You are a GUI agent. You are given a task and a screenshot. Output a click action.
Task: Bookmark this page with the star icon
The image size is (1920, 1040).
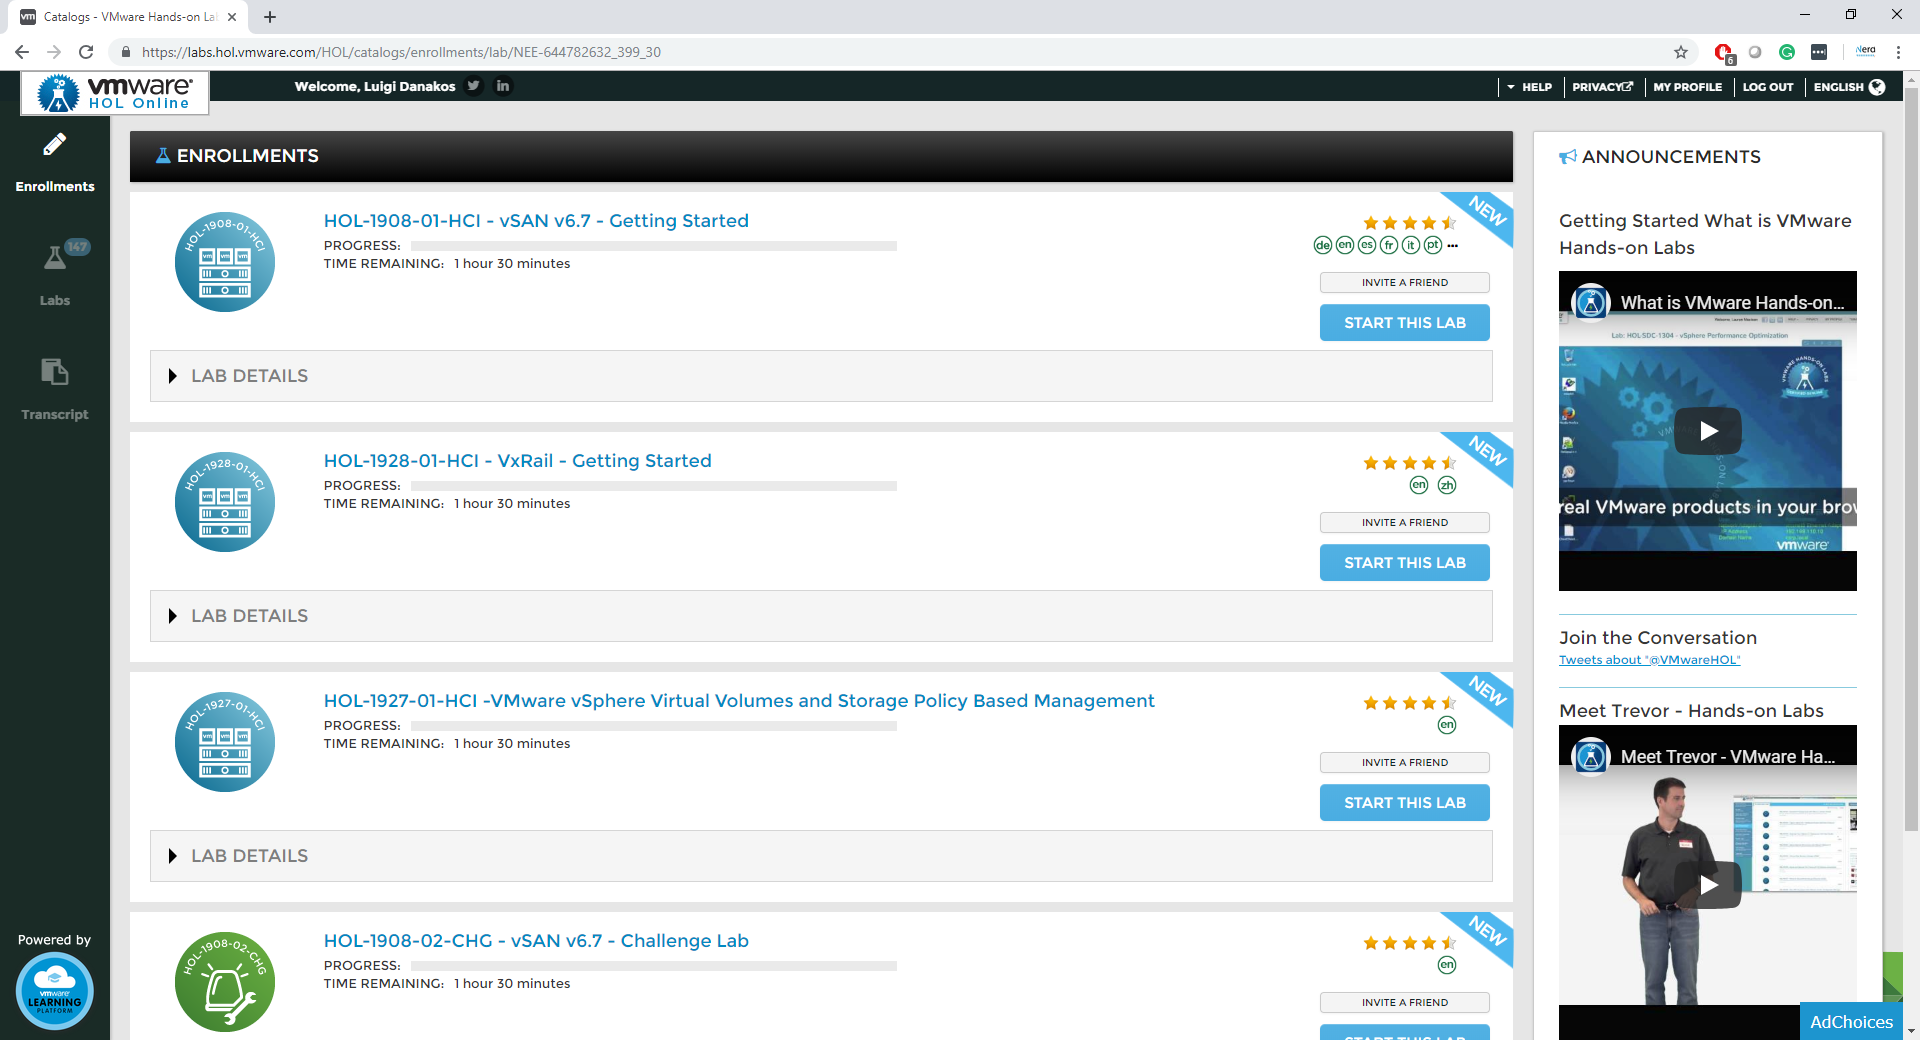pos(1681,52)
